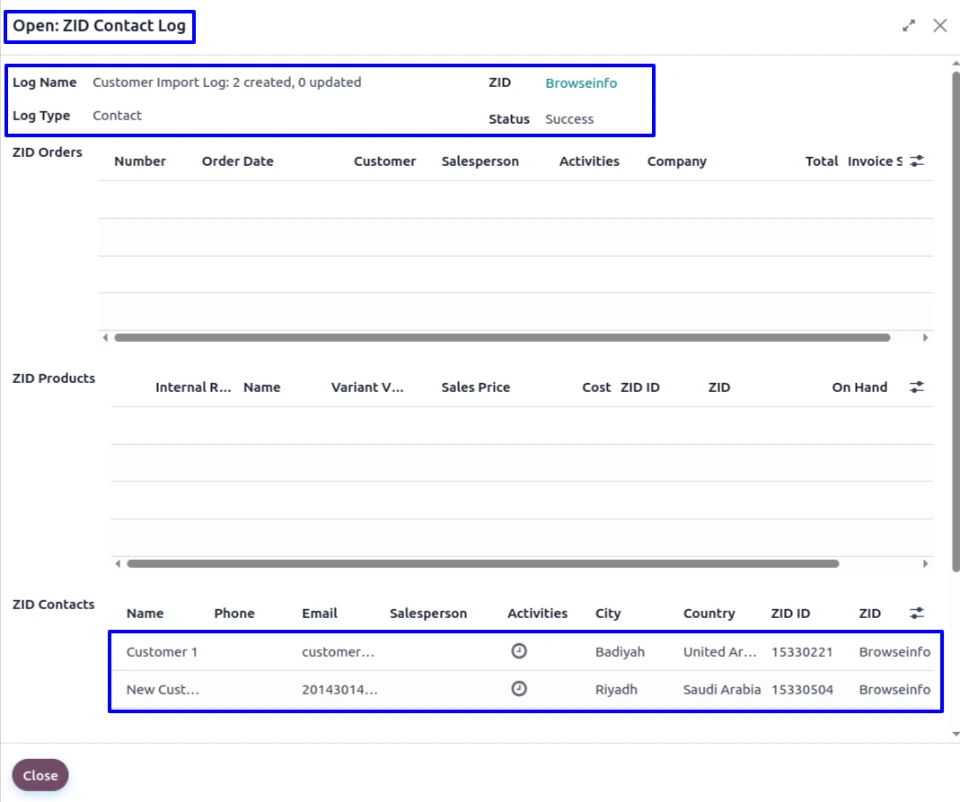The image size is (960, 802).
Task: Click the dialog's vertical scrollbar
Action: (955, 300)
